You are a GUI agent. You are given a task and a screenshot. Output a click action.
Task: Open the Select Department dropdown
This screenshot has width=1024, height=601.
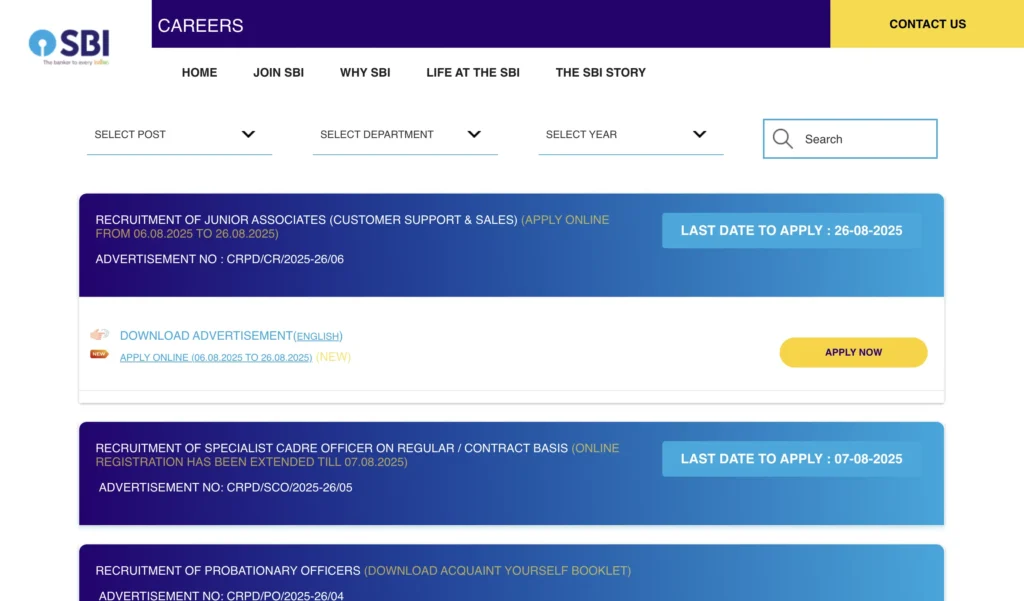[x=404, y=135]
